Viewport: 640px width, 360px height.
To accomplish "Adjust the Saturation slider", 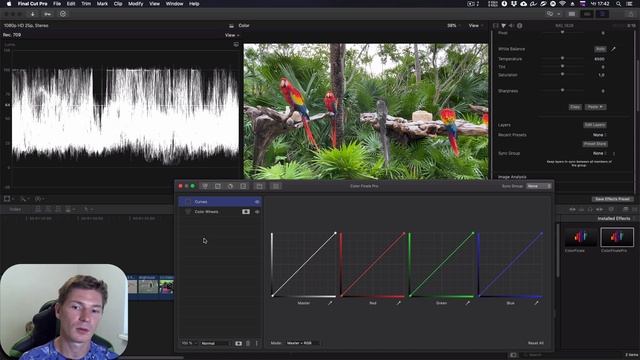I will (562, 74).
